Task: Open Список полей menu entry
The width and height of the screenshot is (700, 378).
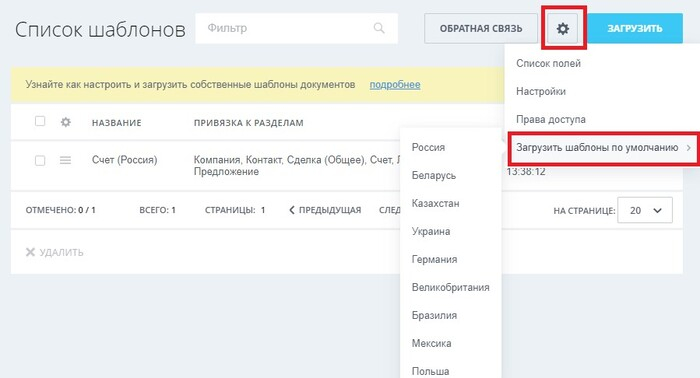Action: [548, 63]
